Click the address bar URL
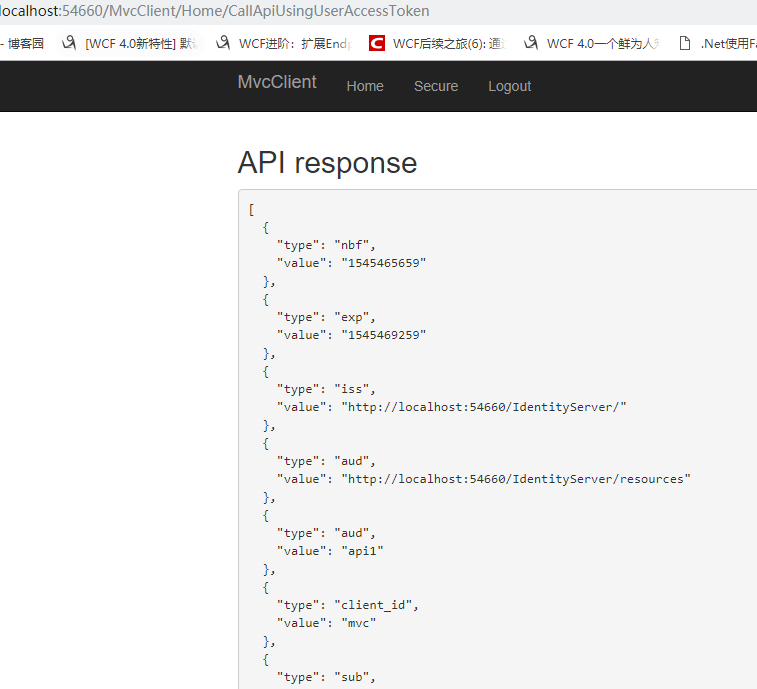The image size is (757, 689). coord(215,11)
